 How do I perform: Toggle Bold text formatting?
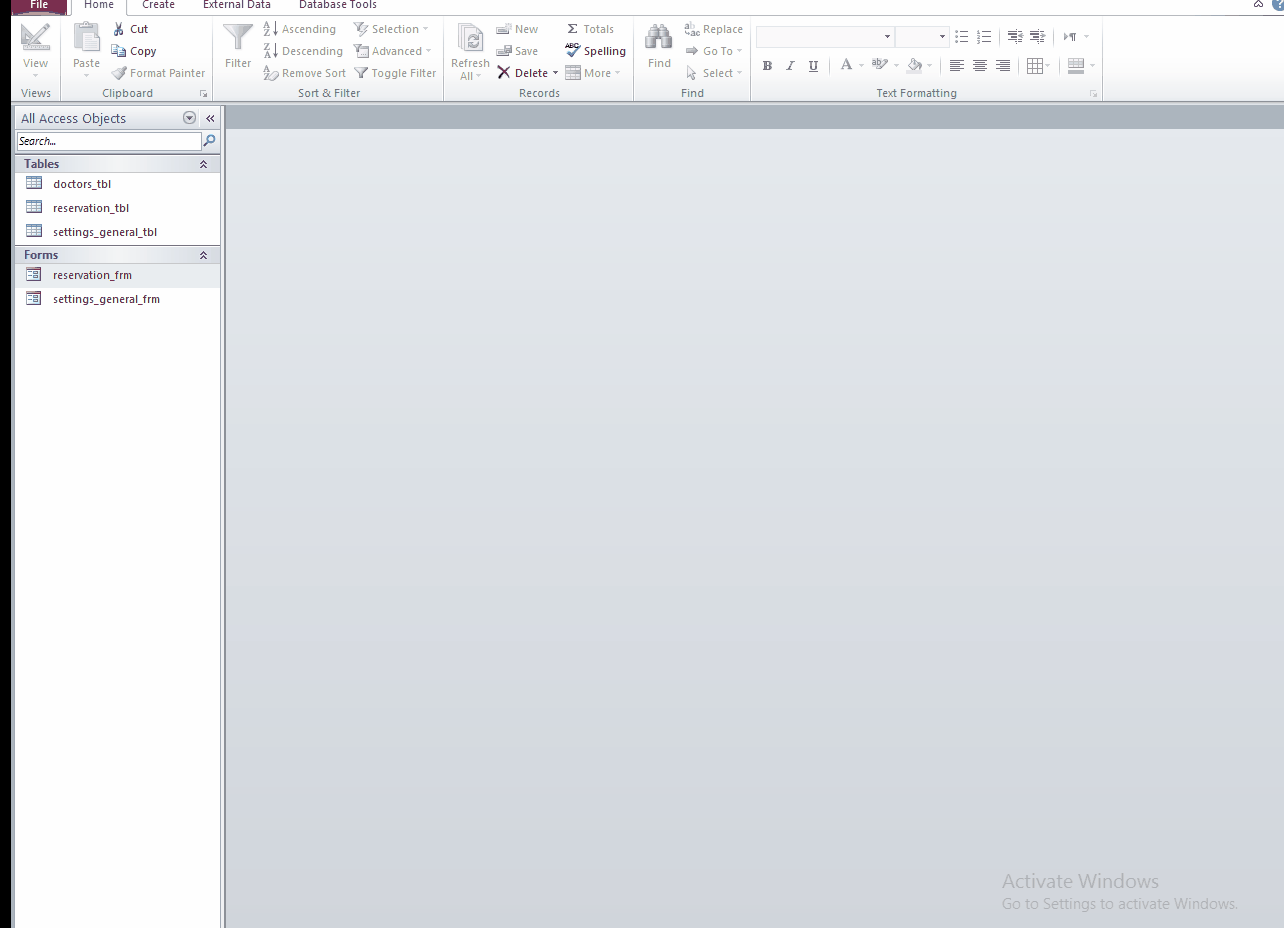(x=767, y=66)
